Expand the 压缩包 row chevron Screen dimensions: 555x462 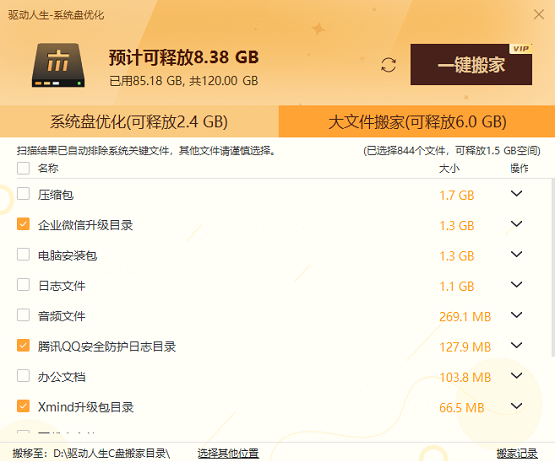point(517,194)
